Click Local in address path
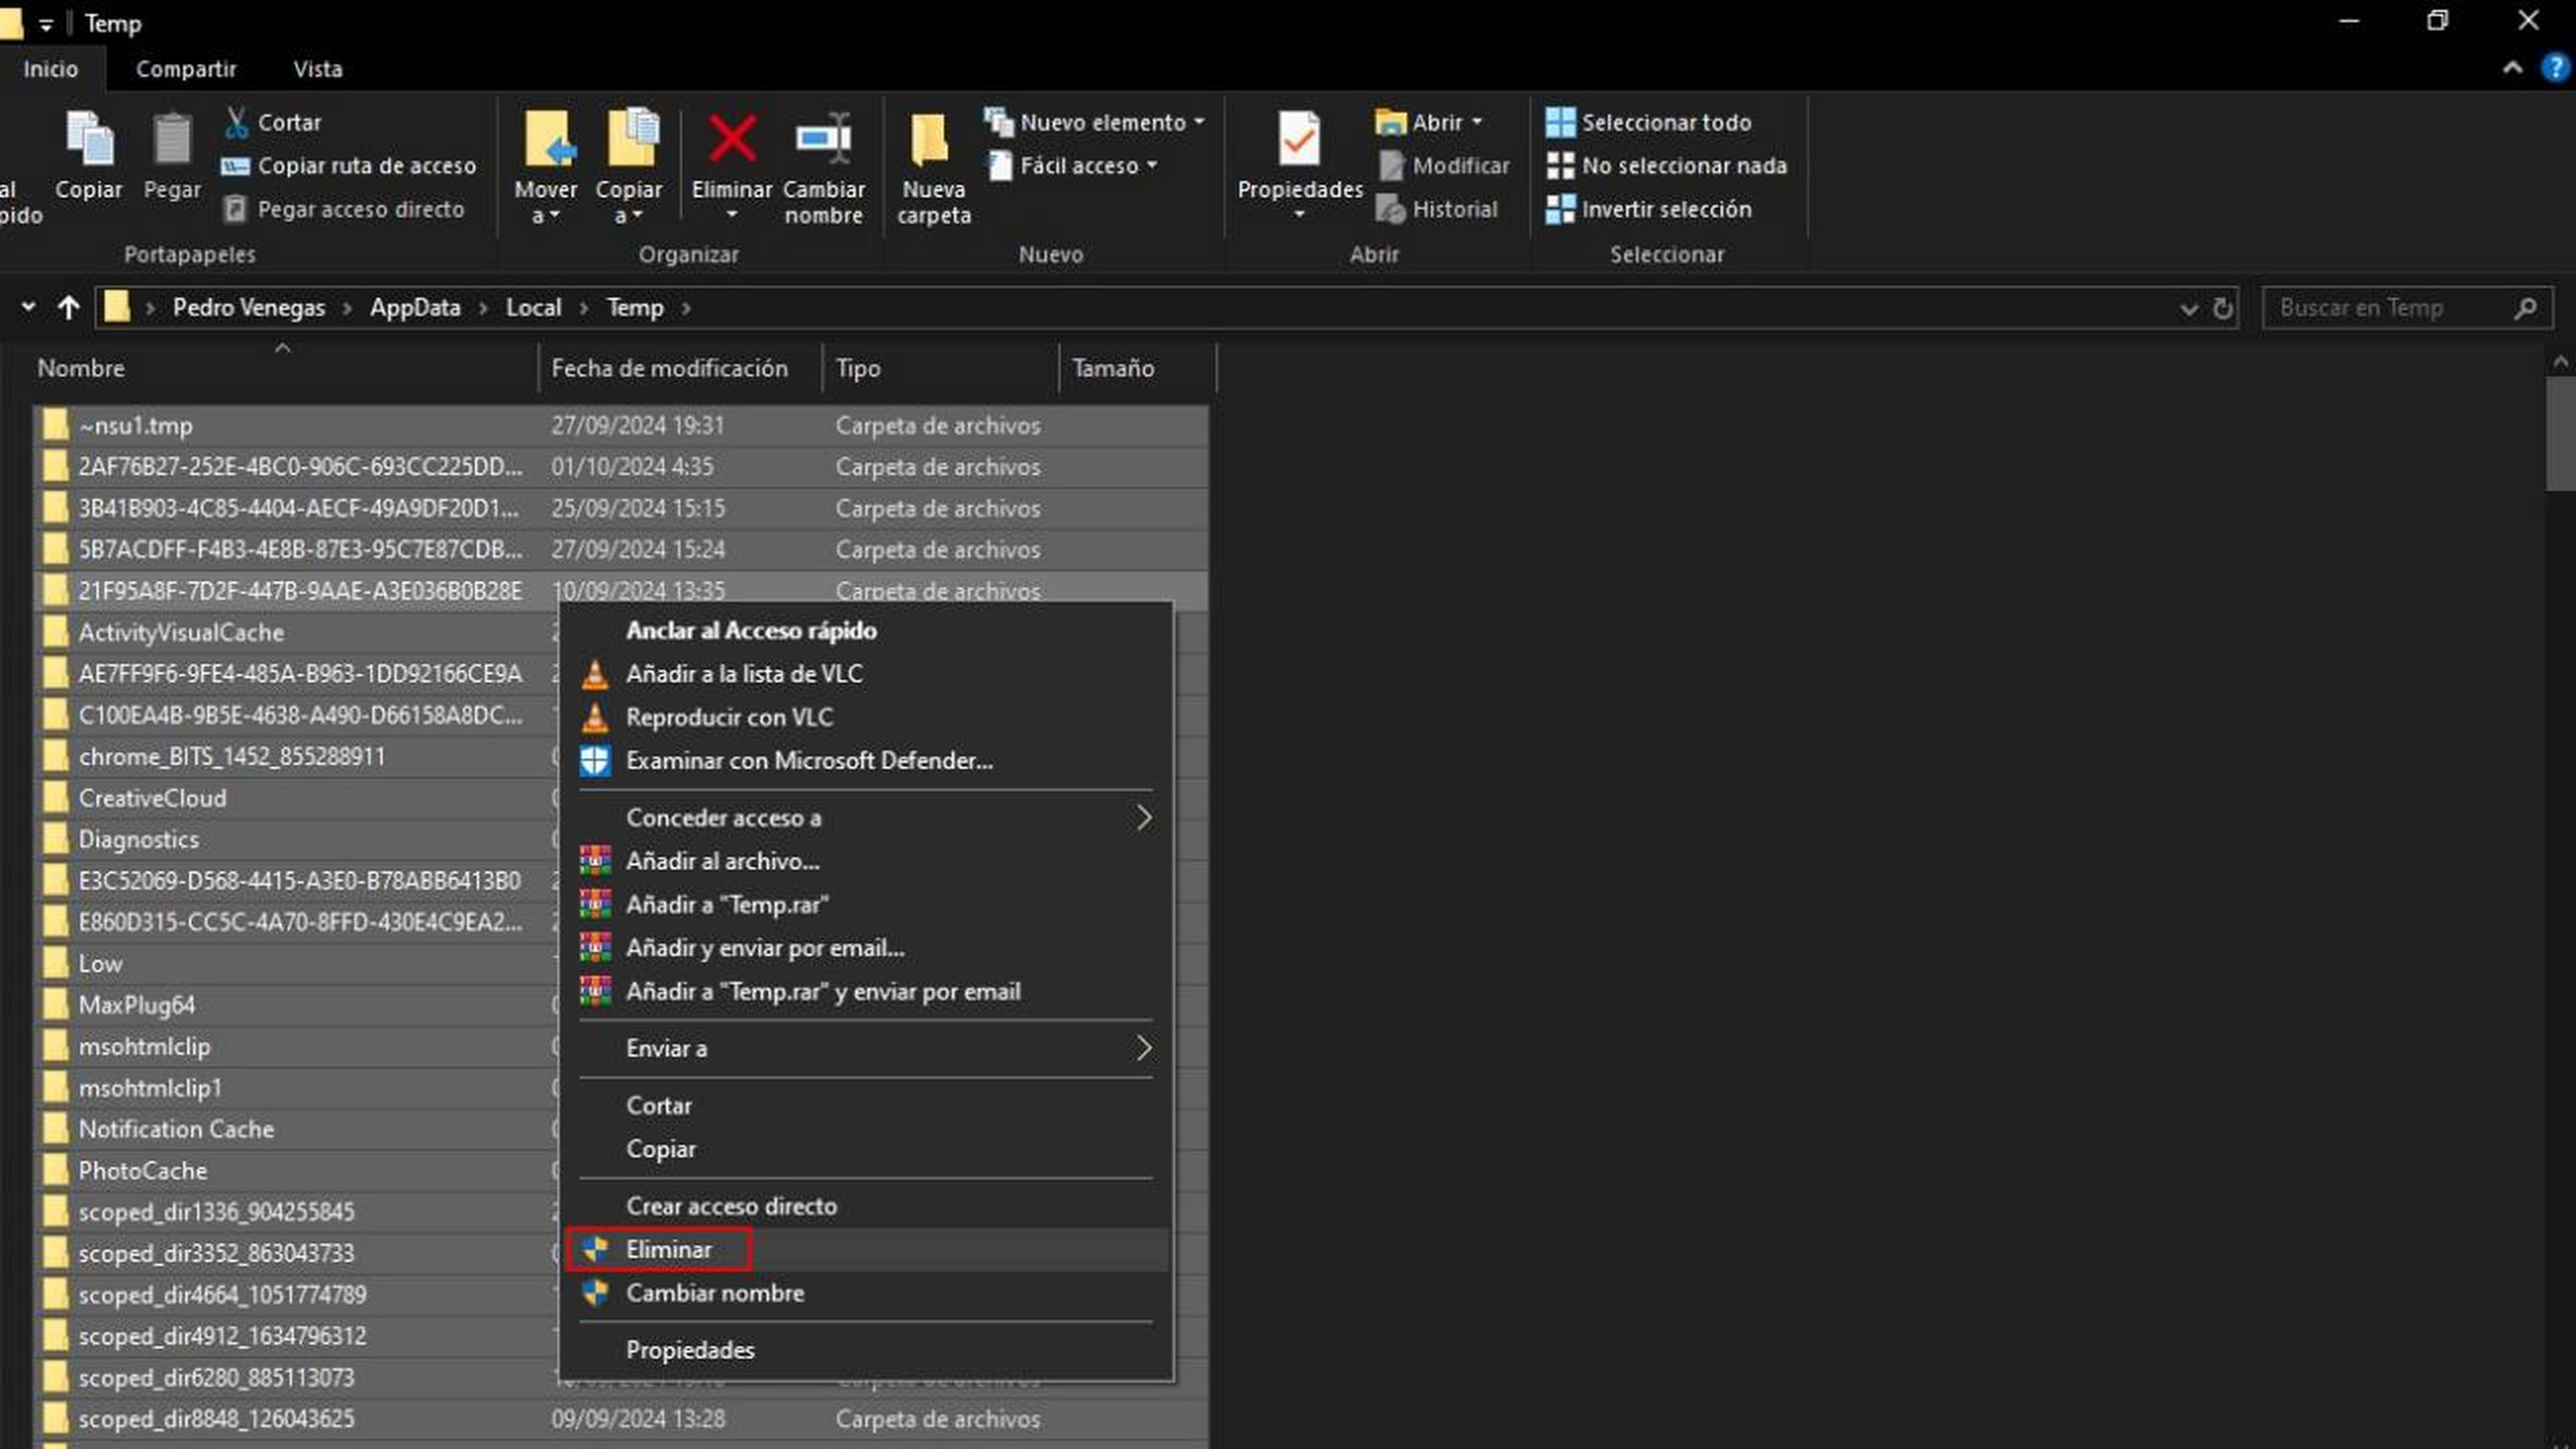The image size is (2576, 1449). [x=533, y=308]
